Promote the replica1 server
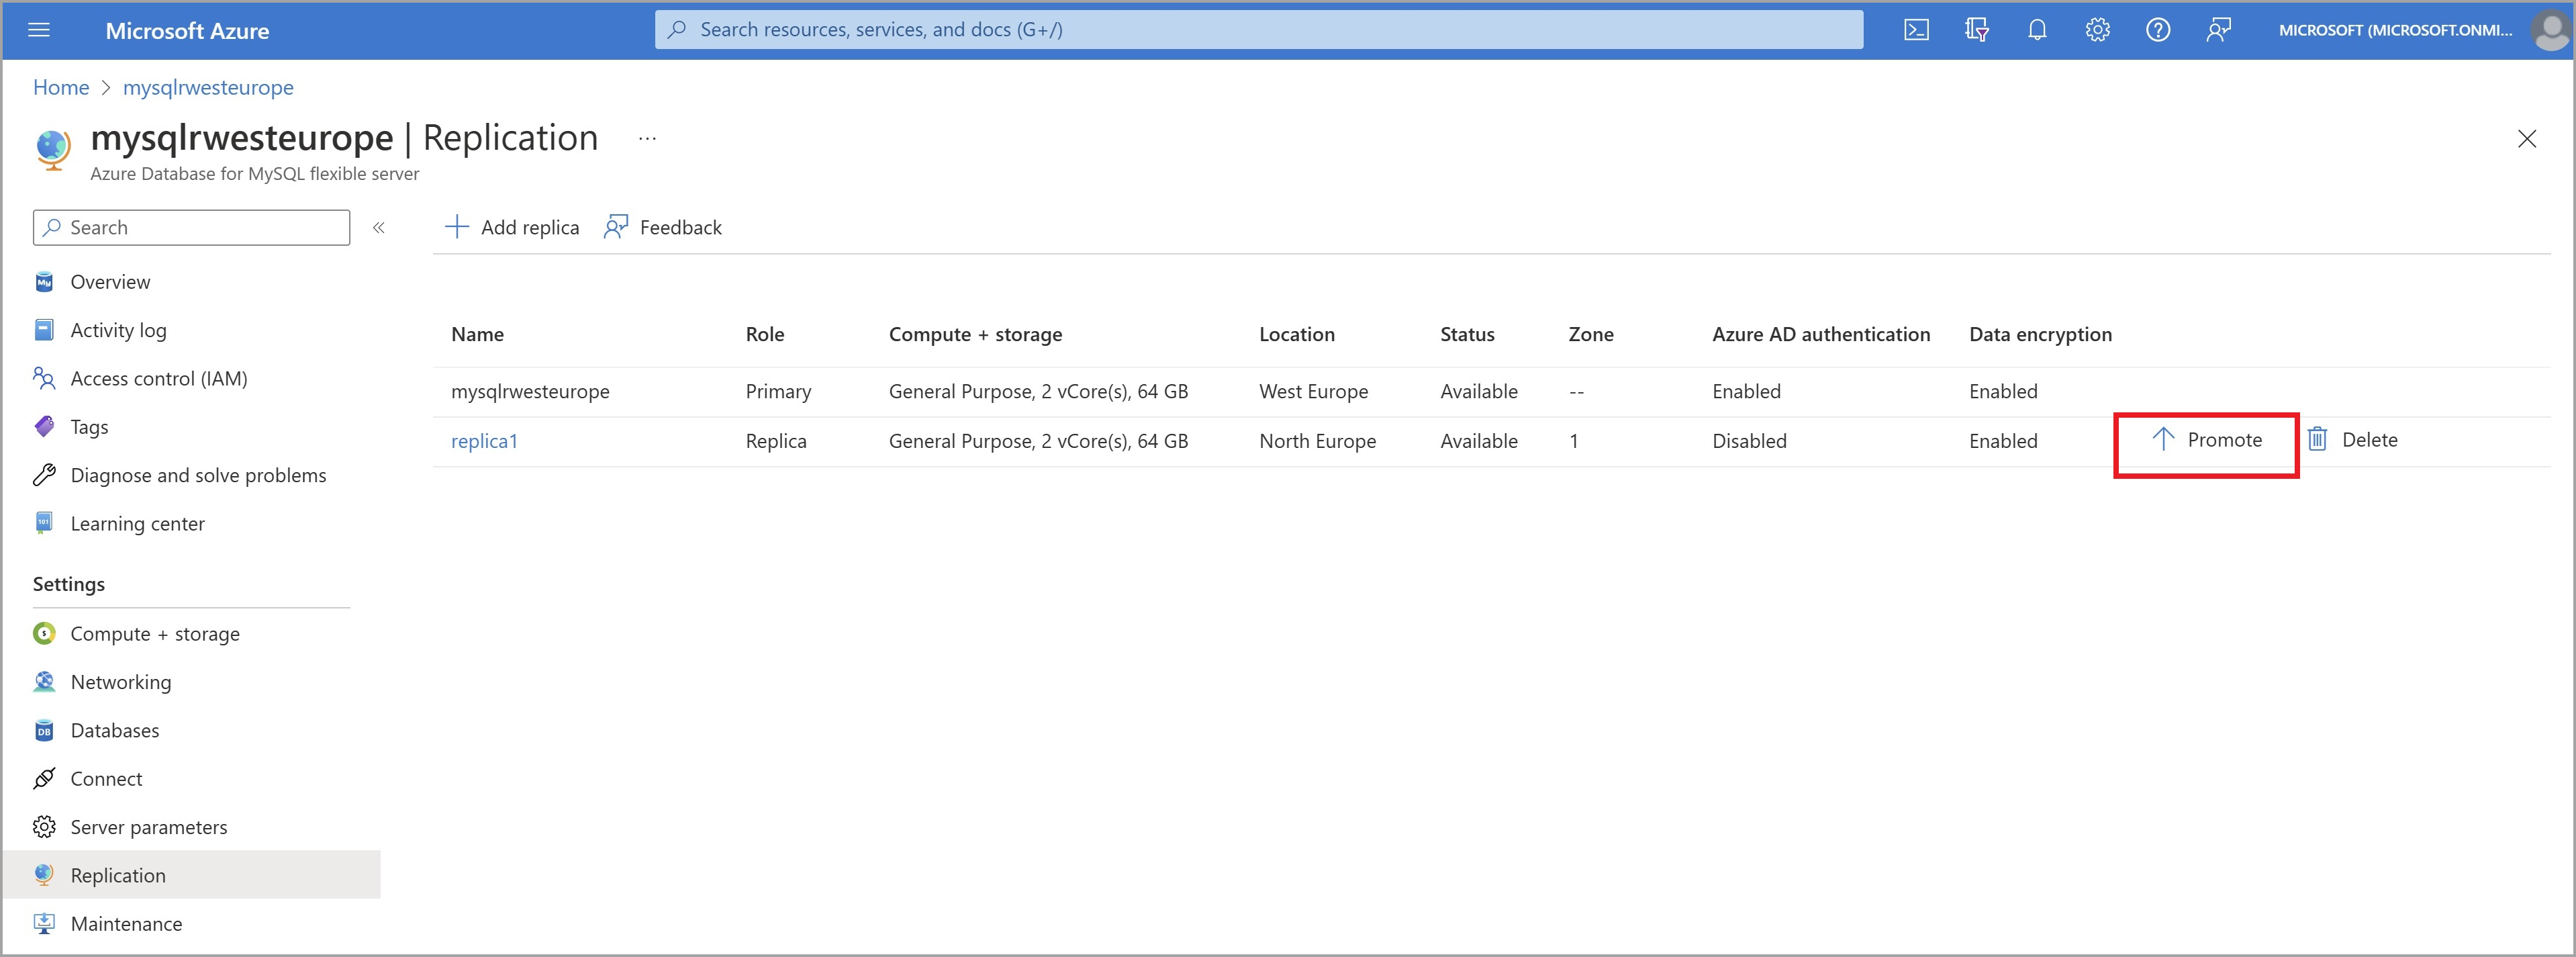 point(2206,440)
